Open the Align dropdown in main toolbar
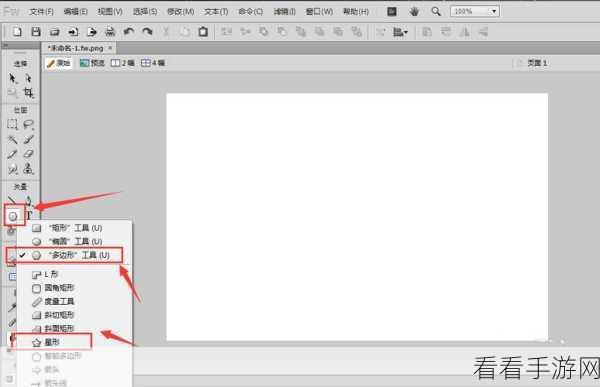This screenshot has height=387, width=600. [x=400, y=32]
